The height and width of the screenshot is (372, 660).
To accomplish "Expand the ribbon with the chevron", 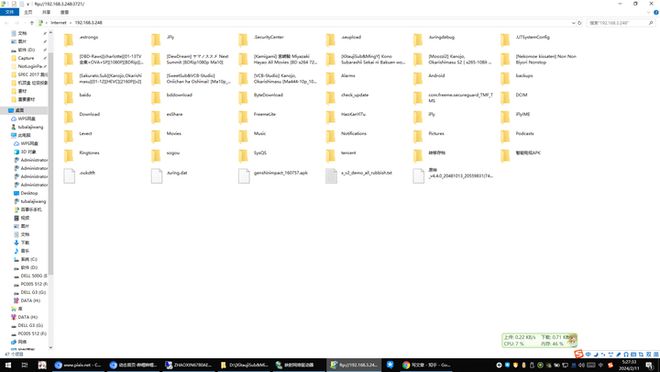I will (x=648, y=12).
